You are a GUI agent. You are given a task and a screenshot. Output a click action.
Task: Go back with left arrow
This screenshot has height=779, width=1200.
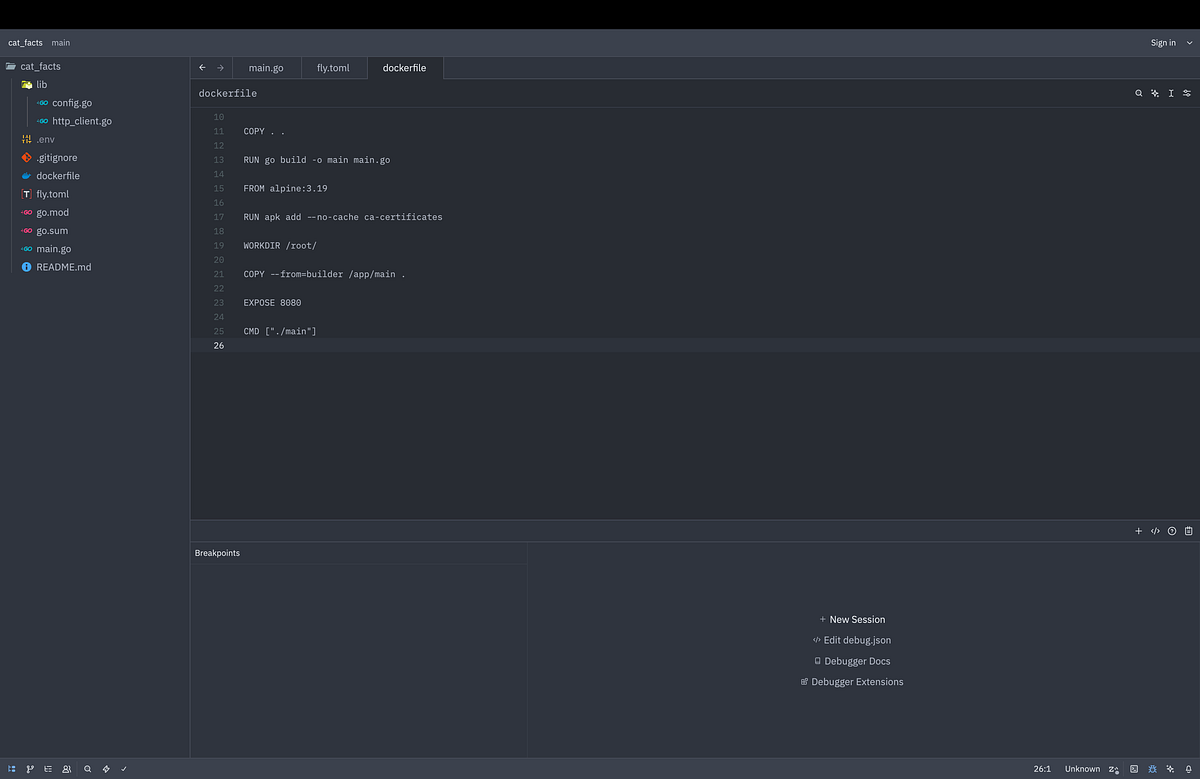click(203, 68)
